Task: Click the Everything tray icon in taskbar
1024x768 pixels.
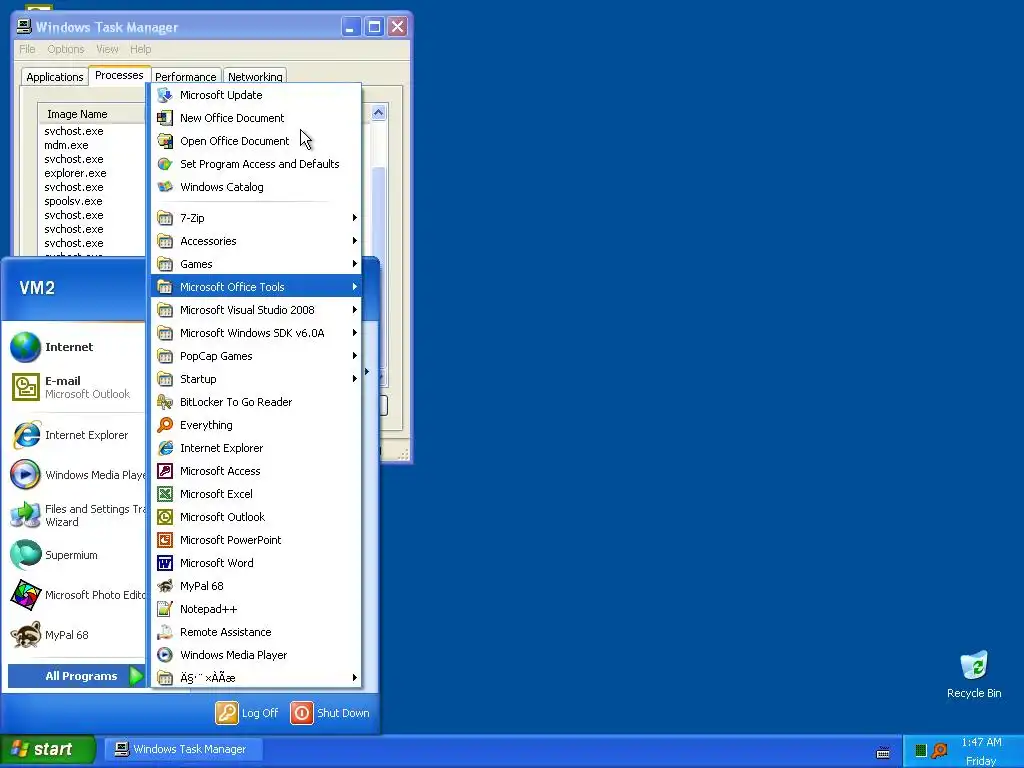Action: point(939,750)
